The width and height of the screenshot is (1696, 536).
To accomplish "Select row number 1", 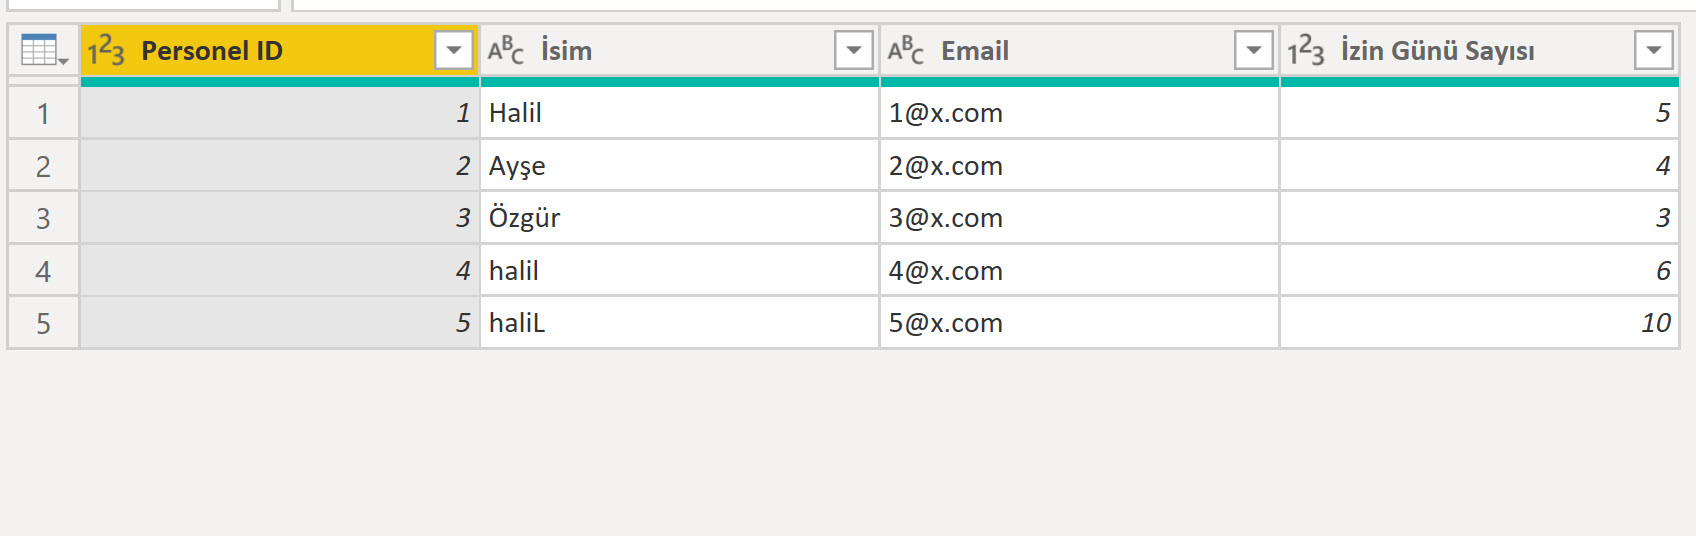I will pyautogui.click(x=43, y=113).
